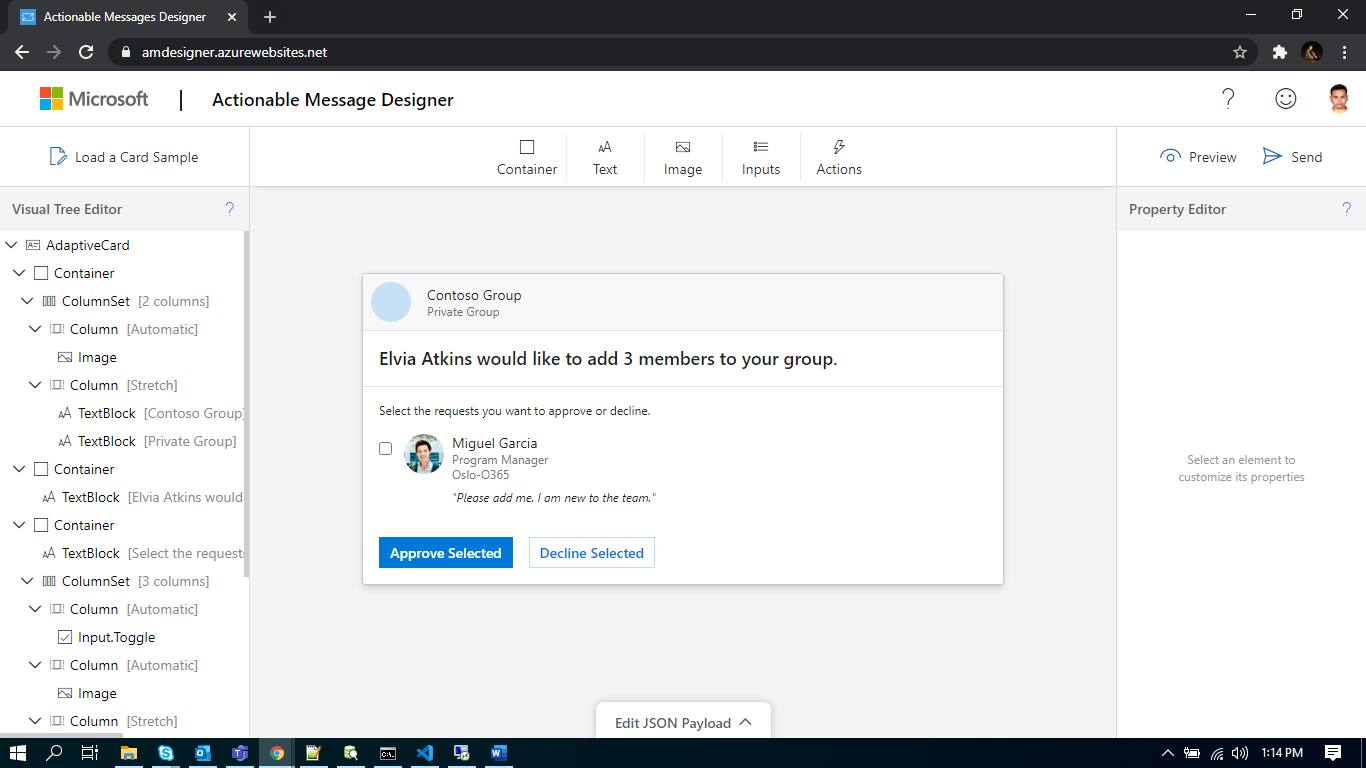The width and height of the screenshot is (1366, 768).
Task: Add a Container element from the toolbar
Action: [x=527, y=156]
